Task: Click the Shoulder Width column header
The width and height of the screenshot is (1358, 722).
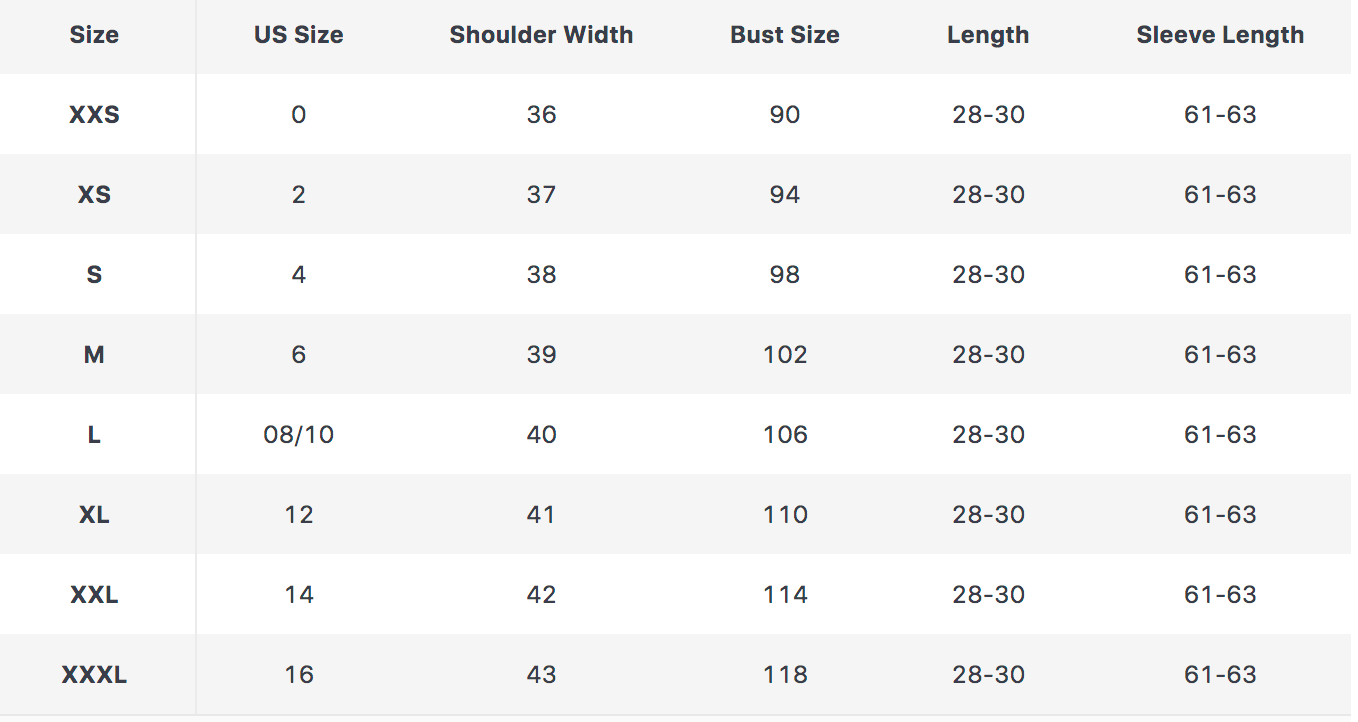Action: pyautogui.click(x=541, y=35)
